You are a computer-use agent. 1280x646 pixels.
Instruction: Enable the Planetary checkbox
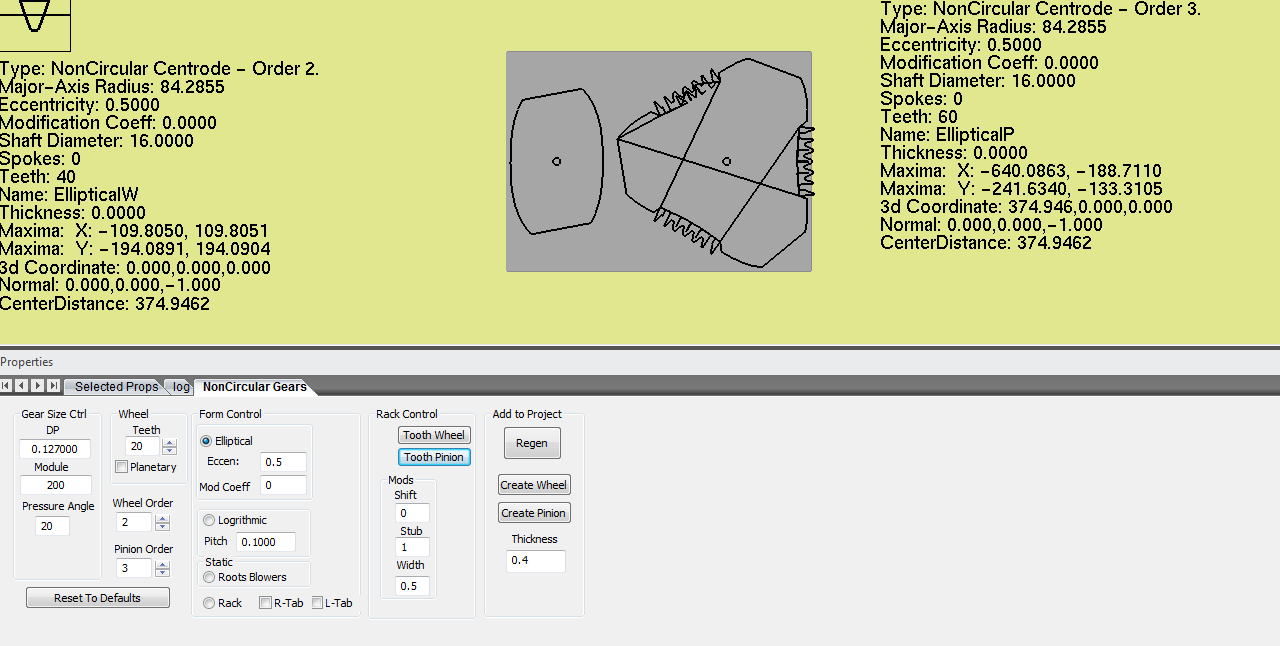[122, 467]
